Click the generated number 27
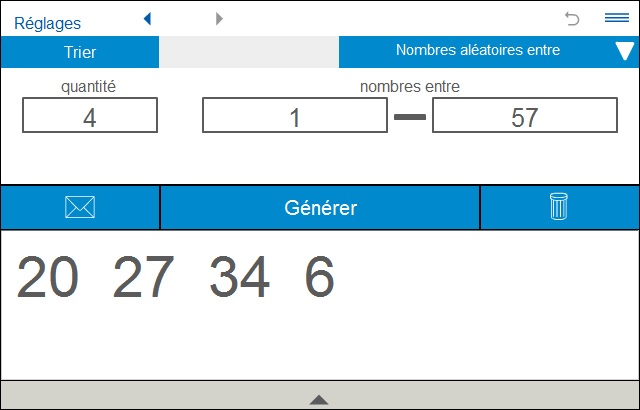This screenshot has width=640, height=410. 143,277
